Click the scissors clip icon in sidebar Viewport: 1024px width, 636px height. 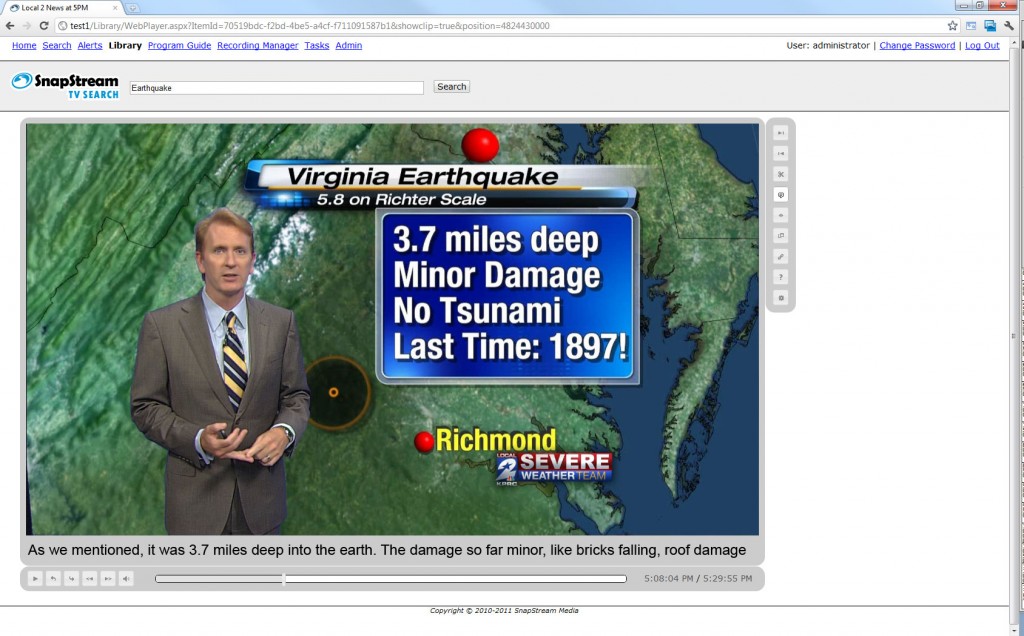point(781,174)
